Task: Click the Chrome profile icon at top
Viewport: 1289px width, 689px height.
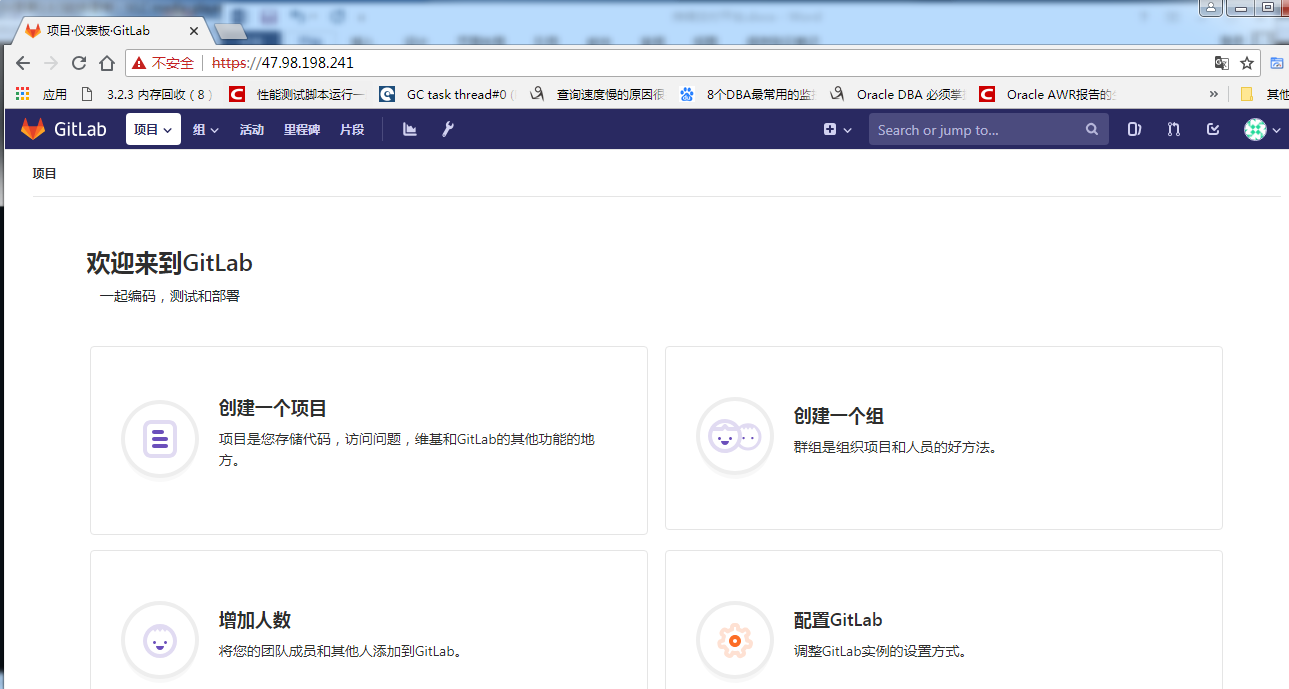Action: [x=1211, y=8]
